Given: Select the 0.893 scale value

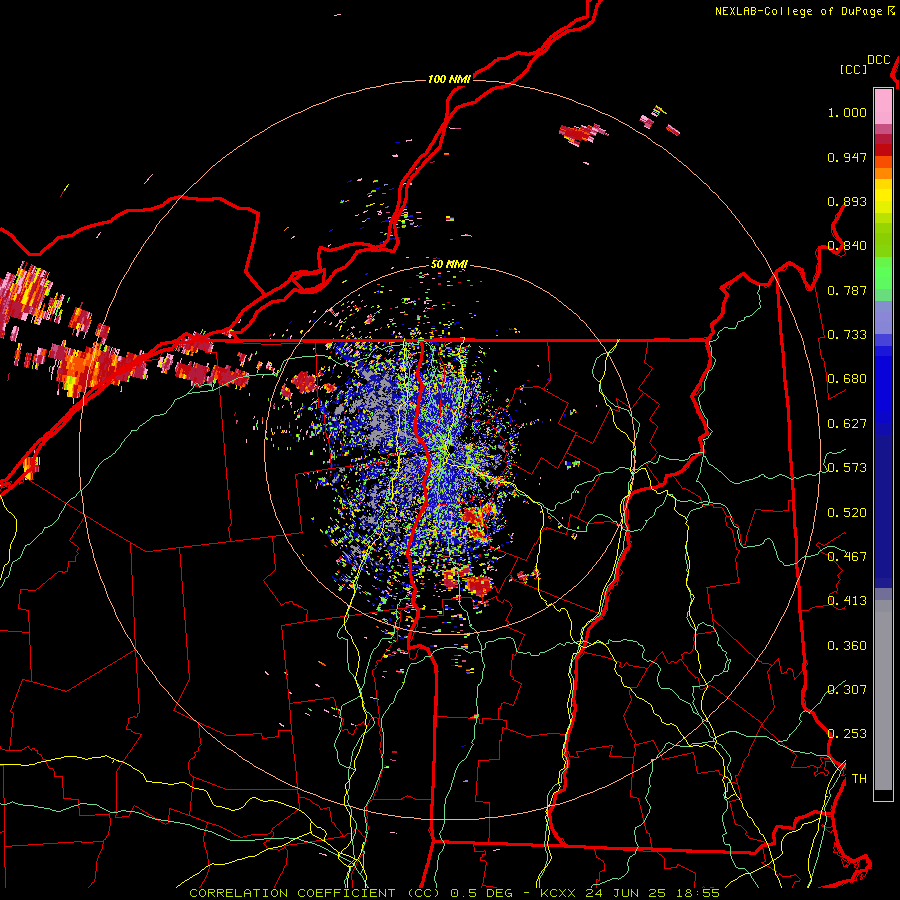Looking at the screenshot, I should click(847, 201).
